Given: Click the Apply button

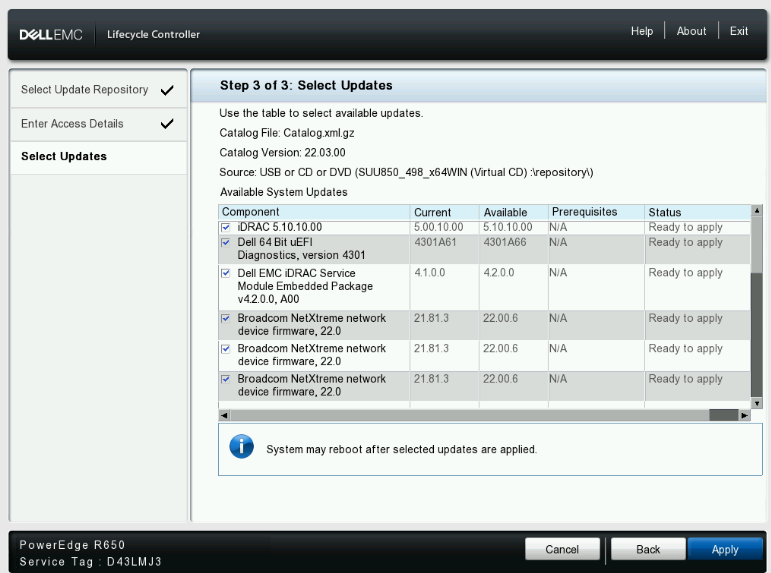Looking at the screenshot, I should (725, 549).
